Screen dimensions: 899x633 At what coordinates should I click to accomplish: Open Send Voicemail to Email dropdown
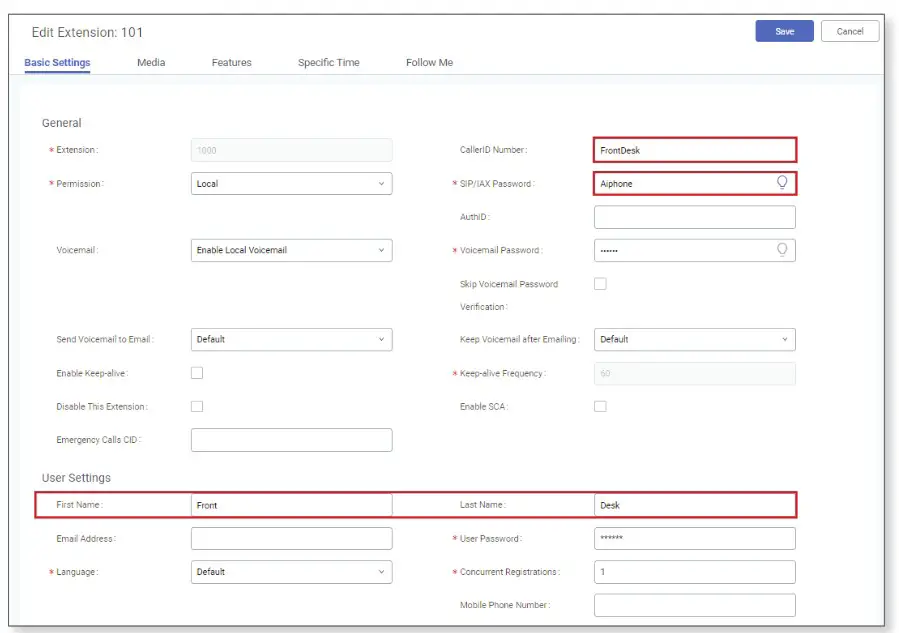pos(291,340)
